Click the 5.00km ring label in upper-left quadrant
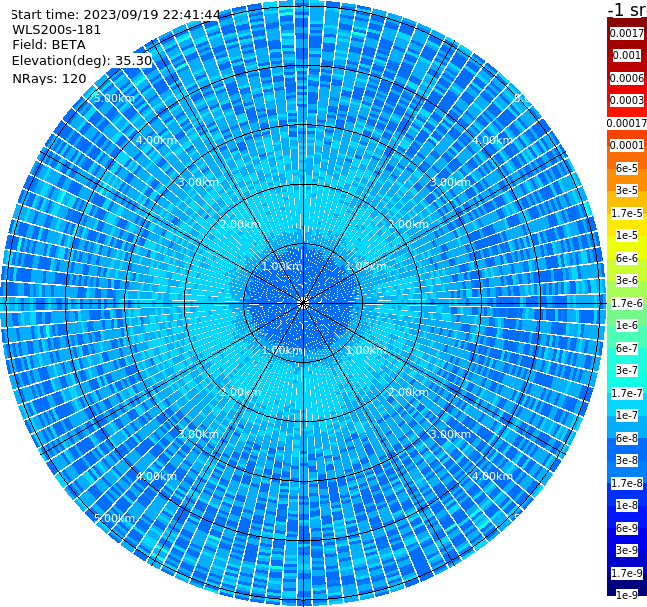The image size is (647, 607). coord(114,98)
